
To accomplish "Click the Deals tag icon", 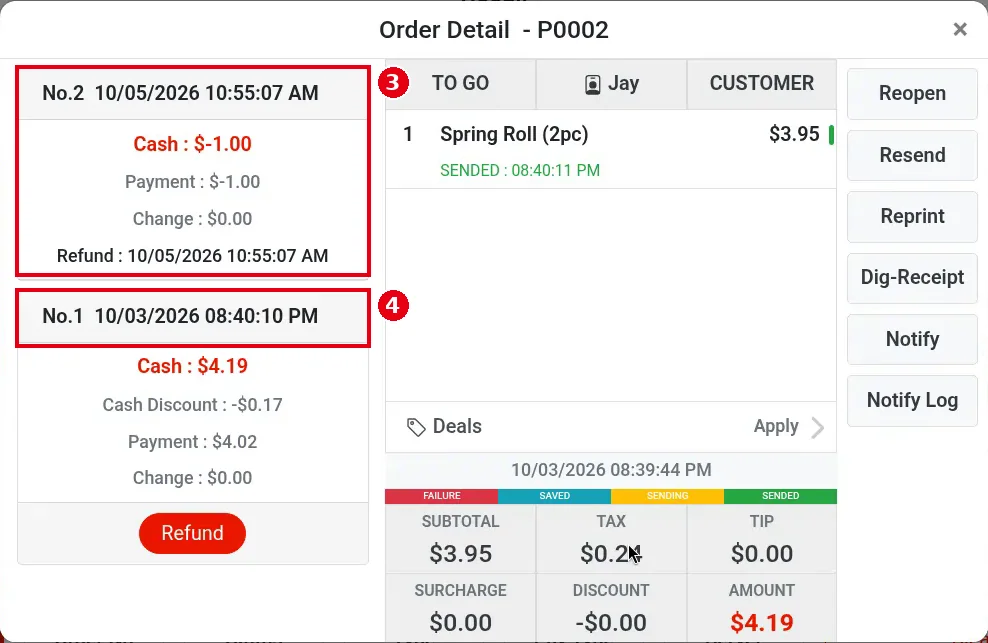I will pos(416,427).
